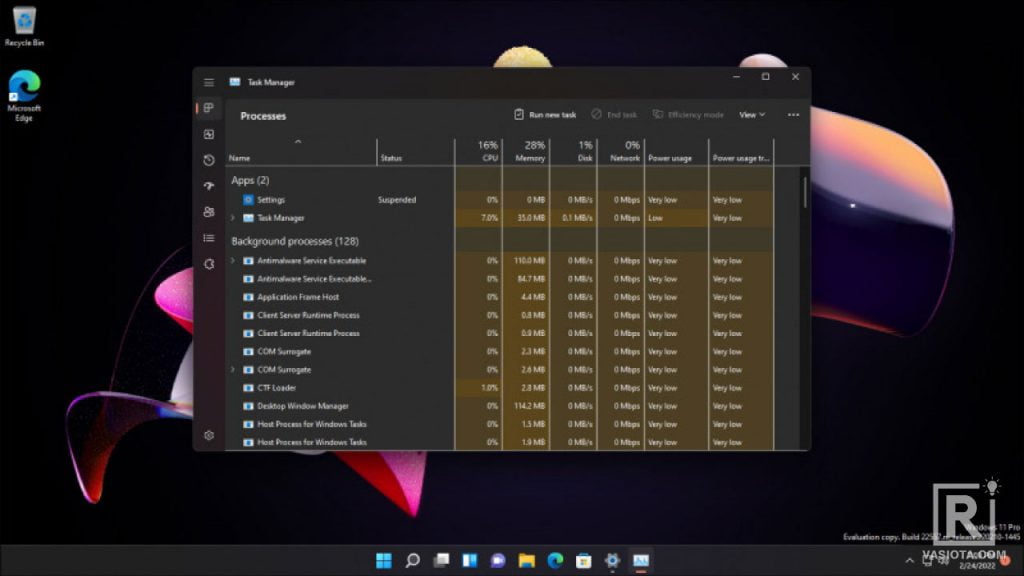Enable Efficiency mode for selected process
This screenshot has width=1024, height=576.
[692, 114]
